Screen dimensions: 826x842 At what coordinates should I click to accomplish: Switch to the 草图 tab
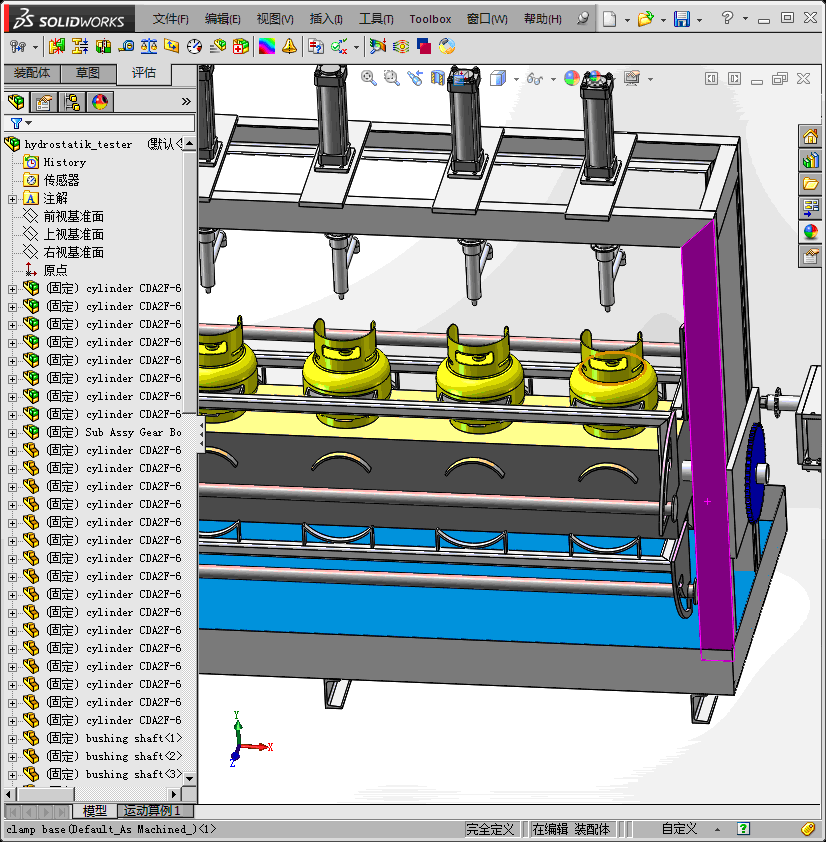88,73
